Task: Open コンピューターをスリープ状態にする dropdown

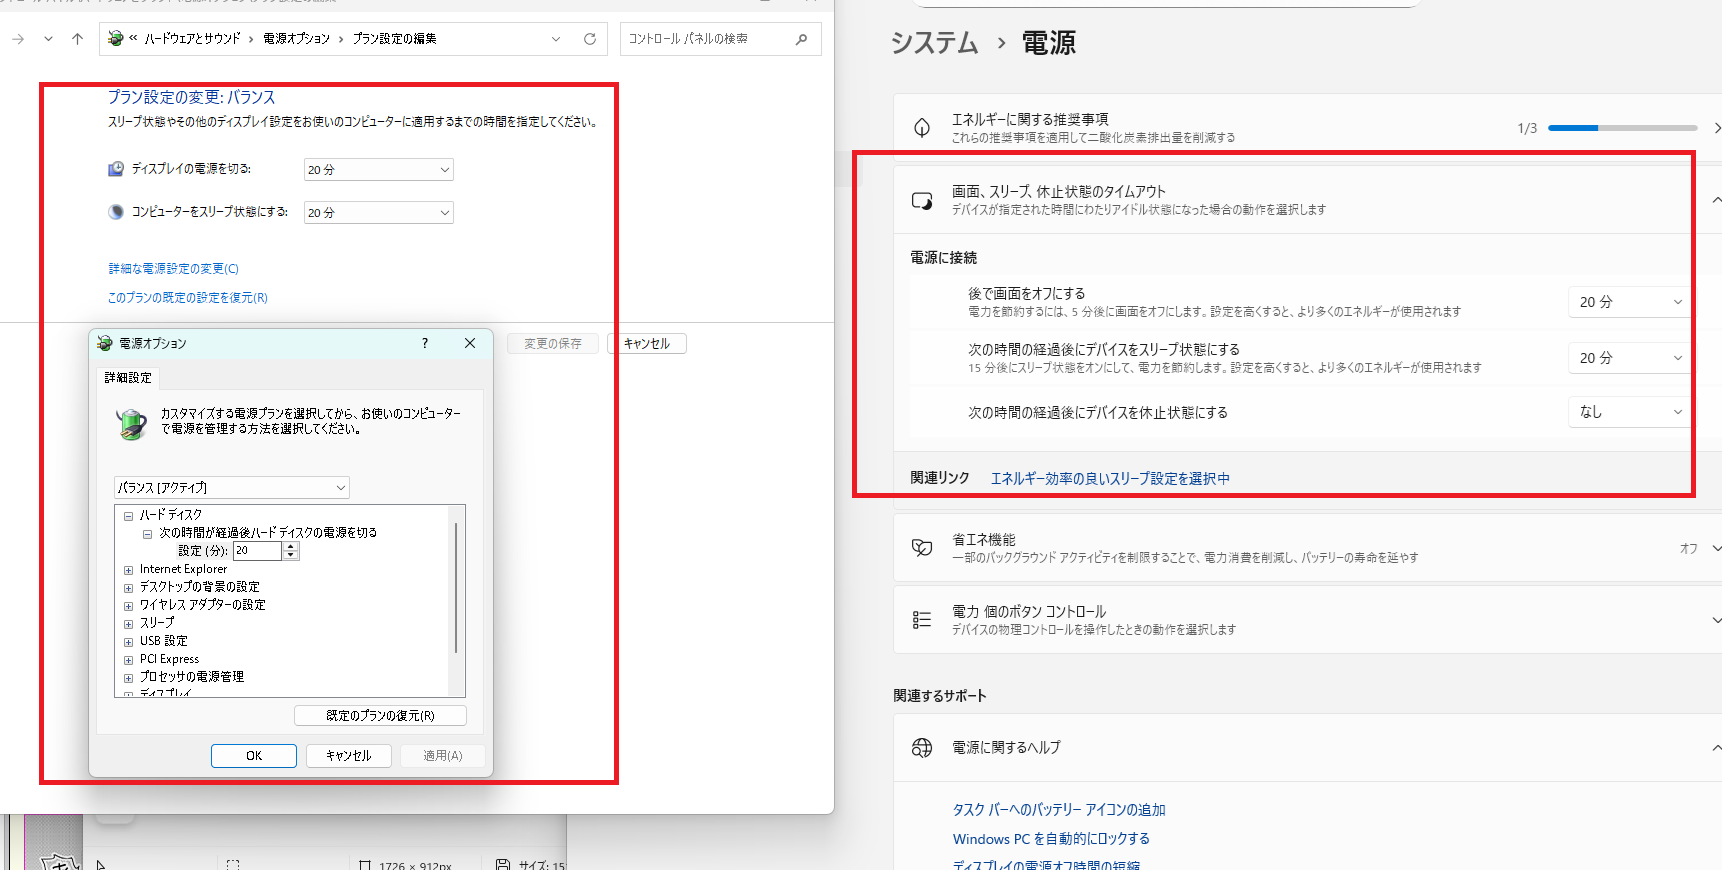Action: 378,213
